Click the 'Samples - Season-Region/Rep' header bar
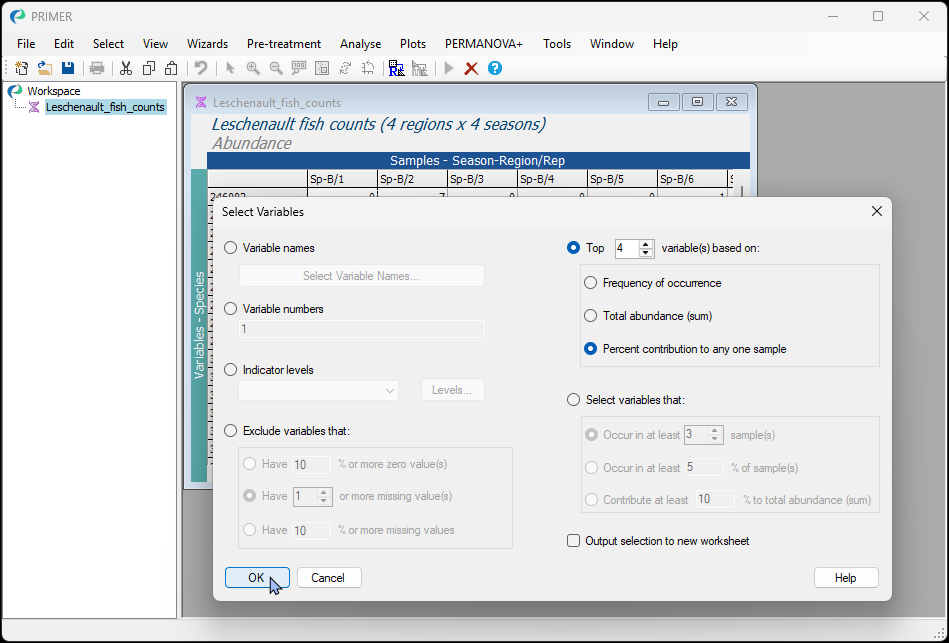This screenshot has width=949, height=643. click(x=478, y=160)
